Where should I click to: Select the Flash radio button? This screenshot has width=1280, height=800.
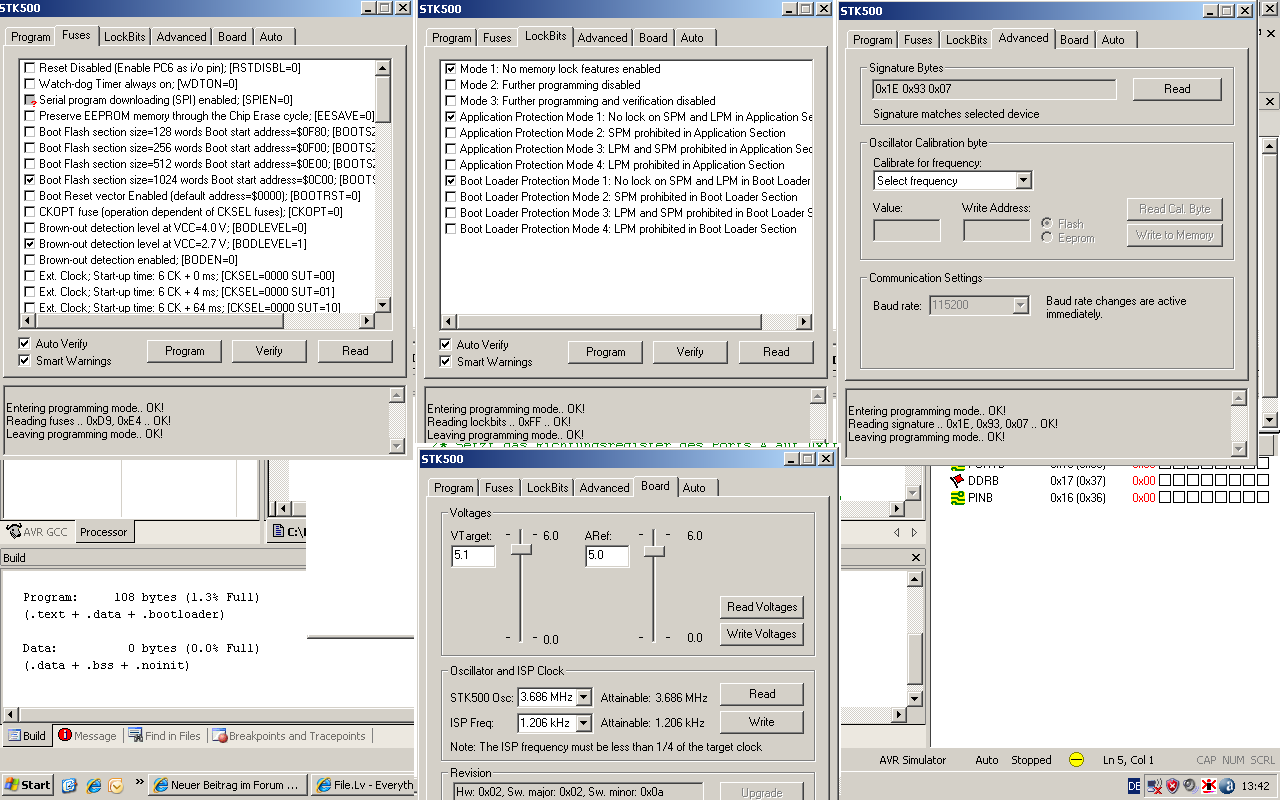(1047, 224)
